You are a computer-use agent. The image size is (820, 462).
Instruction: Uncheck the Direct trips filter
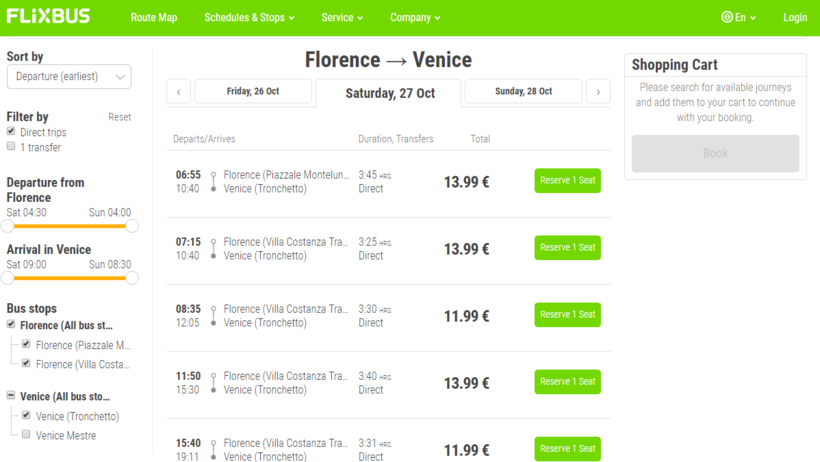11,131
